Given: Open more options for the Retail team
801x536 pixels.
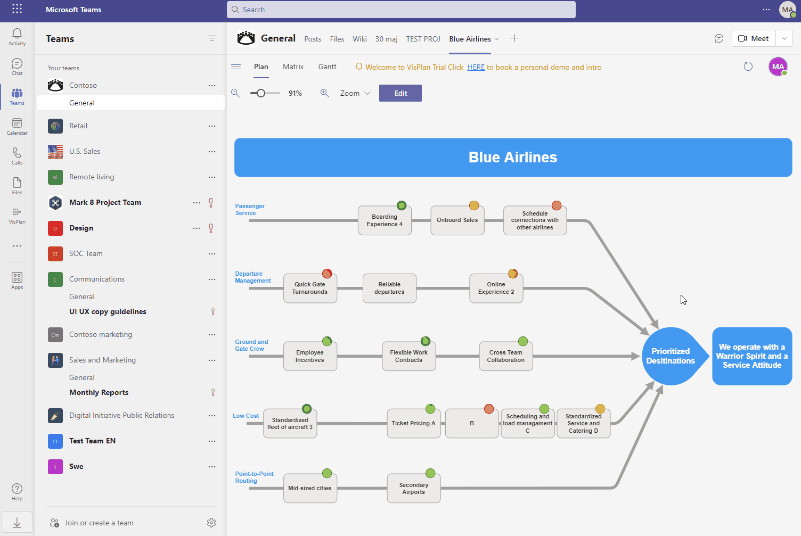Looking at the screenshot, I should point(212,126).
